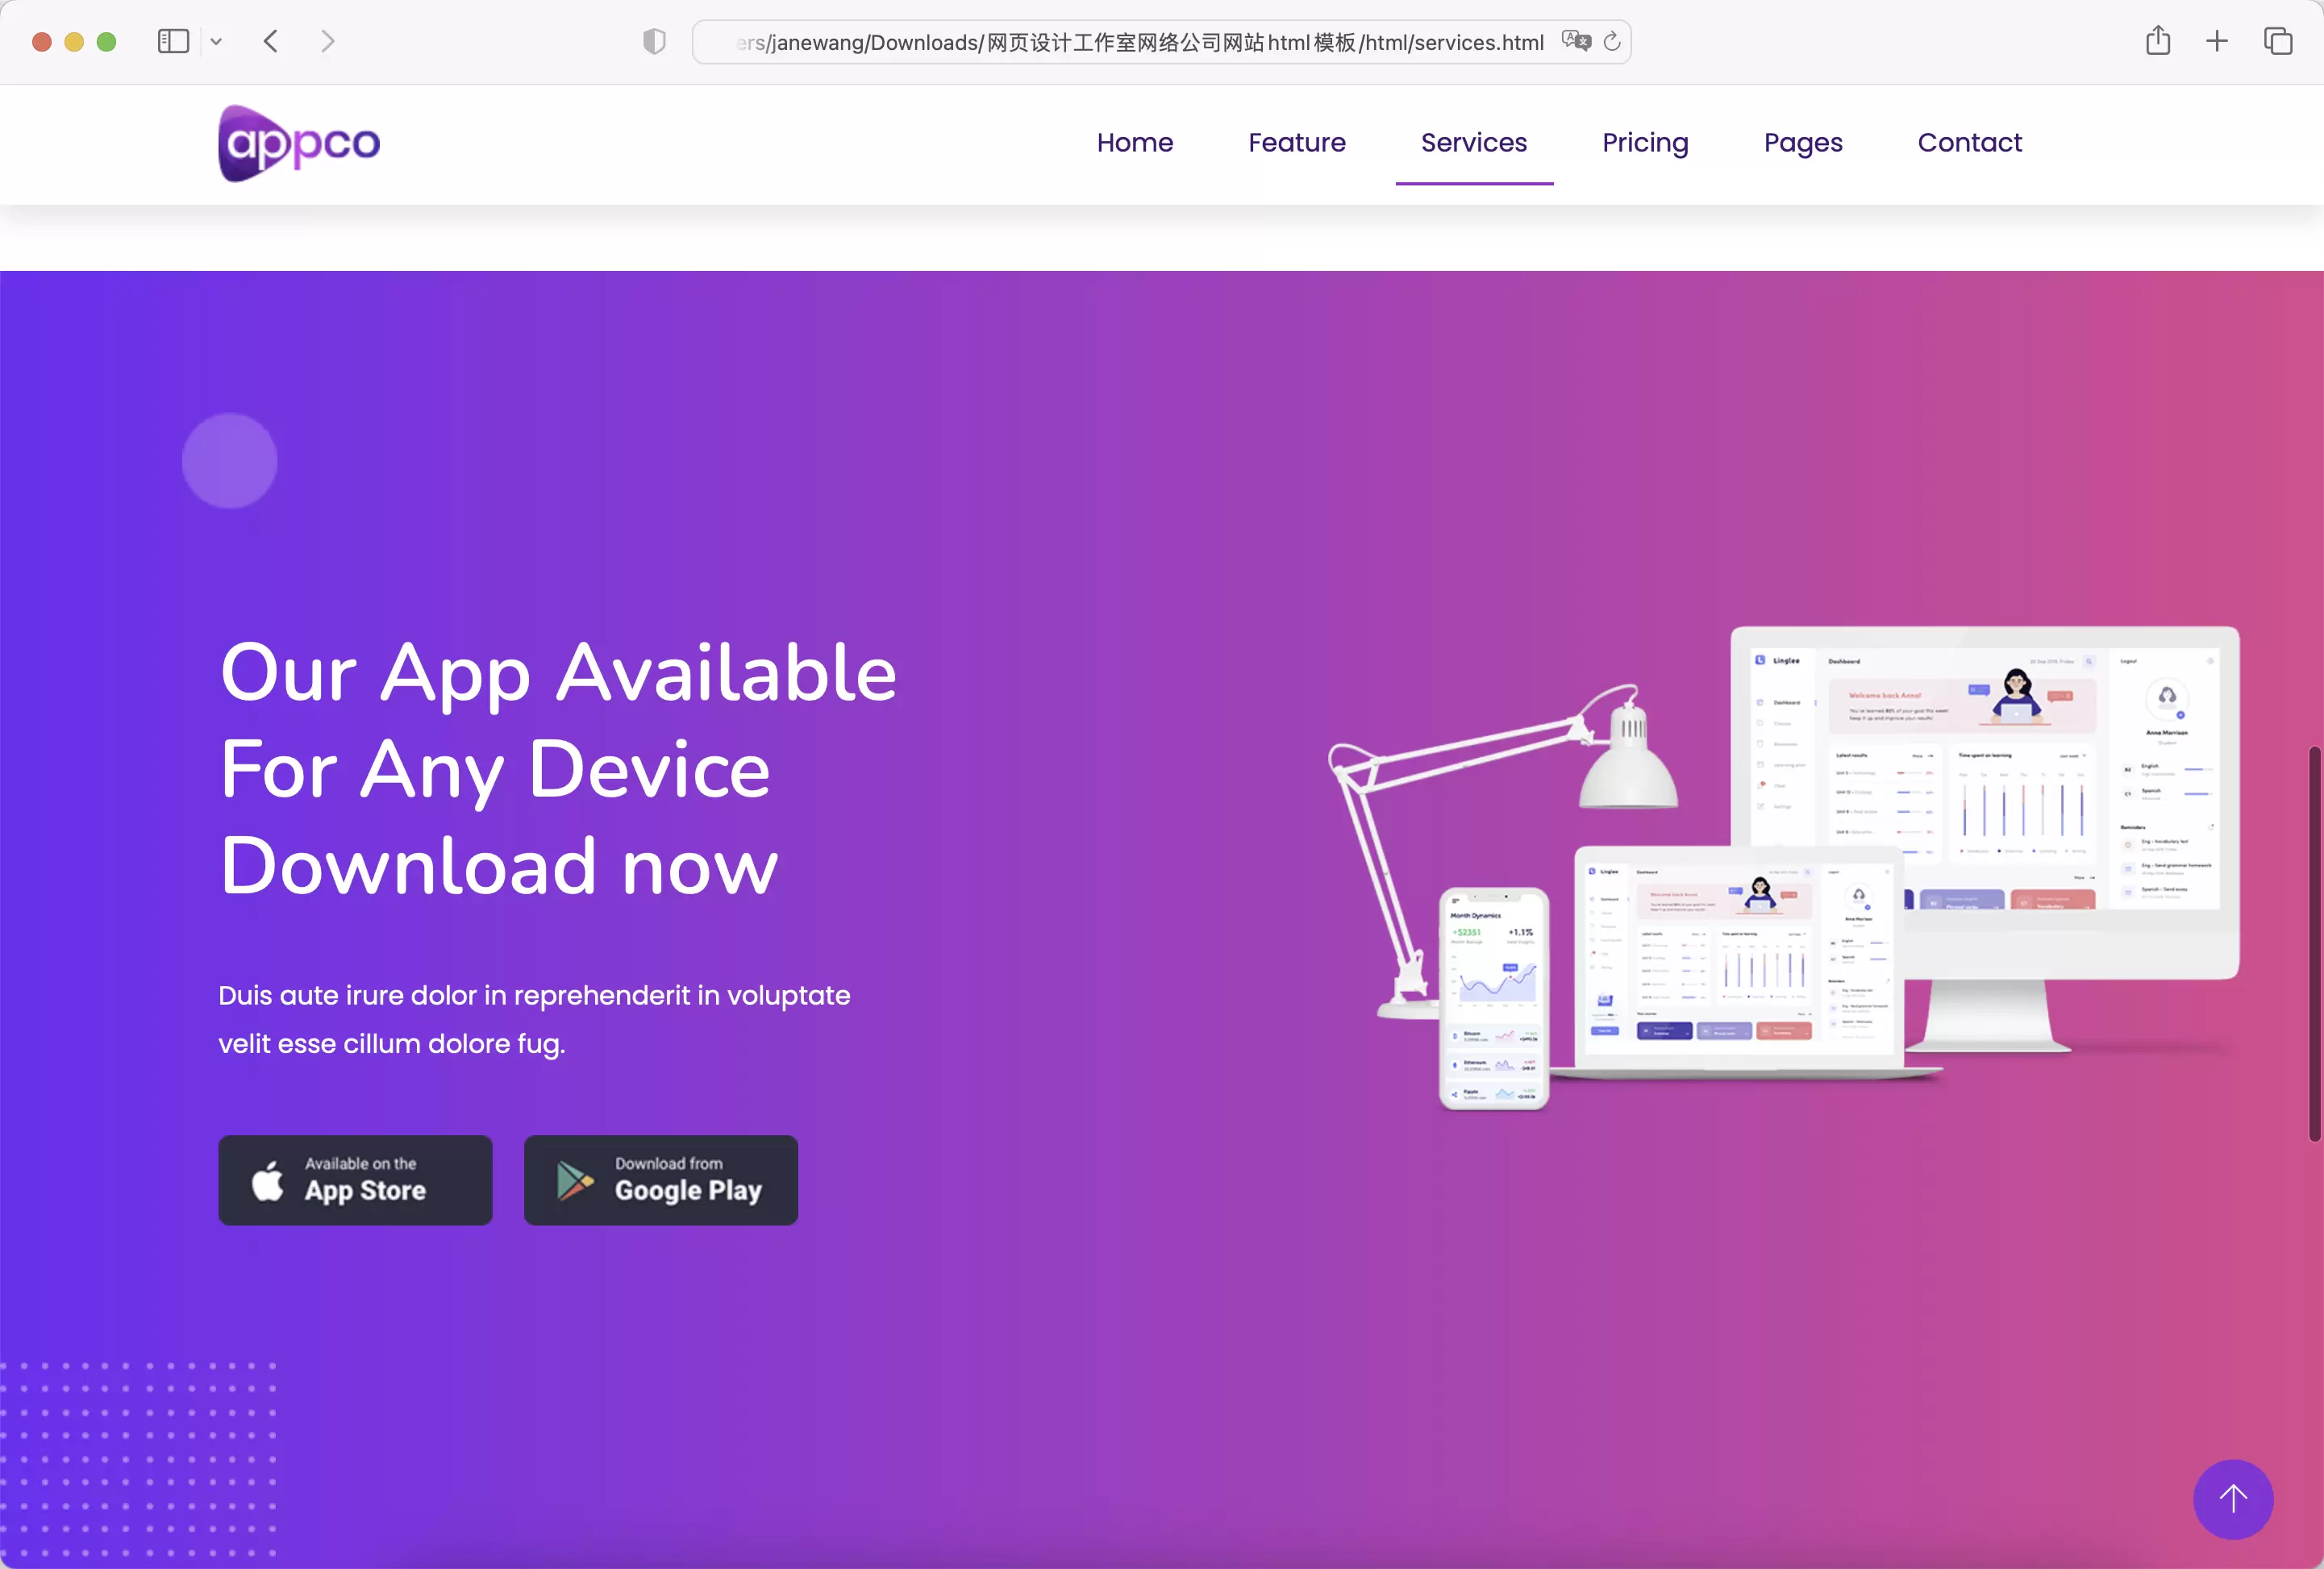Click the Contact navigation link
Image resolution: width=2324 pixels, height=1569 pixels.
coord(1968,142)
